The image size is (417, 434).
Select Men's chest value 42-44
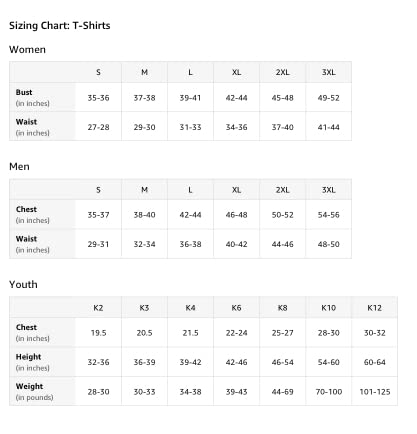click(x=190, y=215)
